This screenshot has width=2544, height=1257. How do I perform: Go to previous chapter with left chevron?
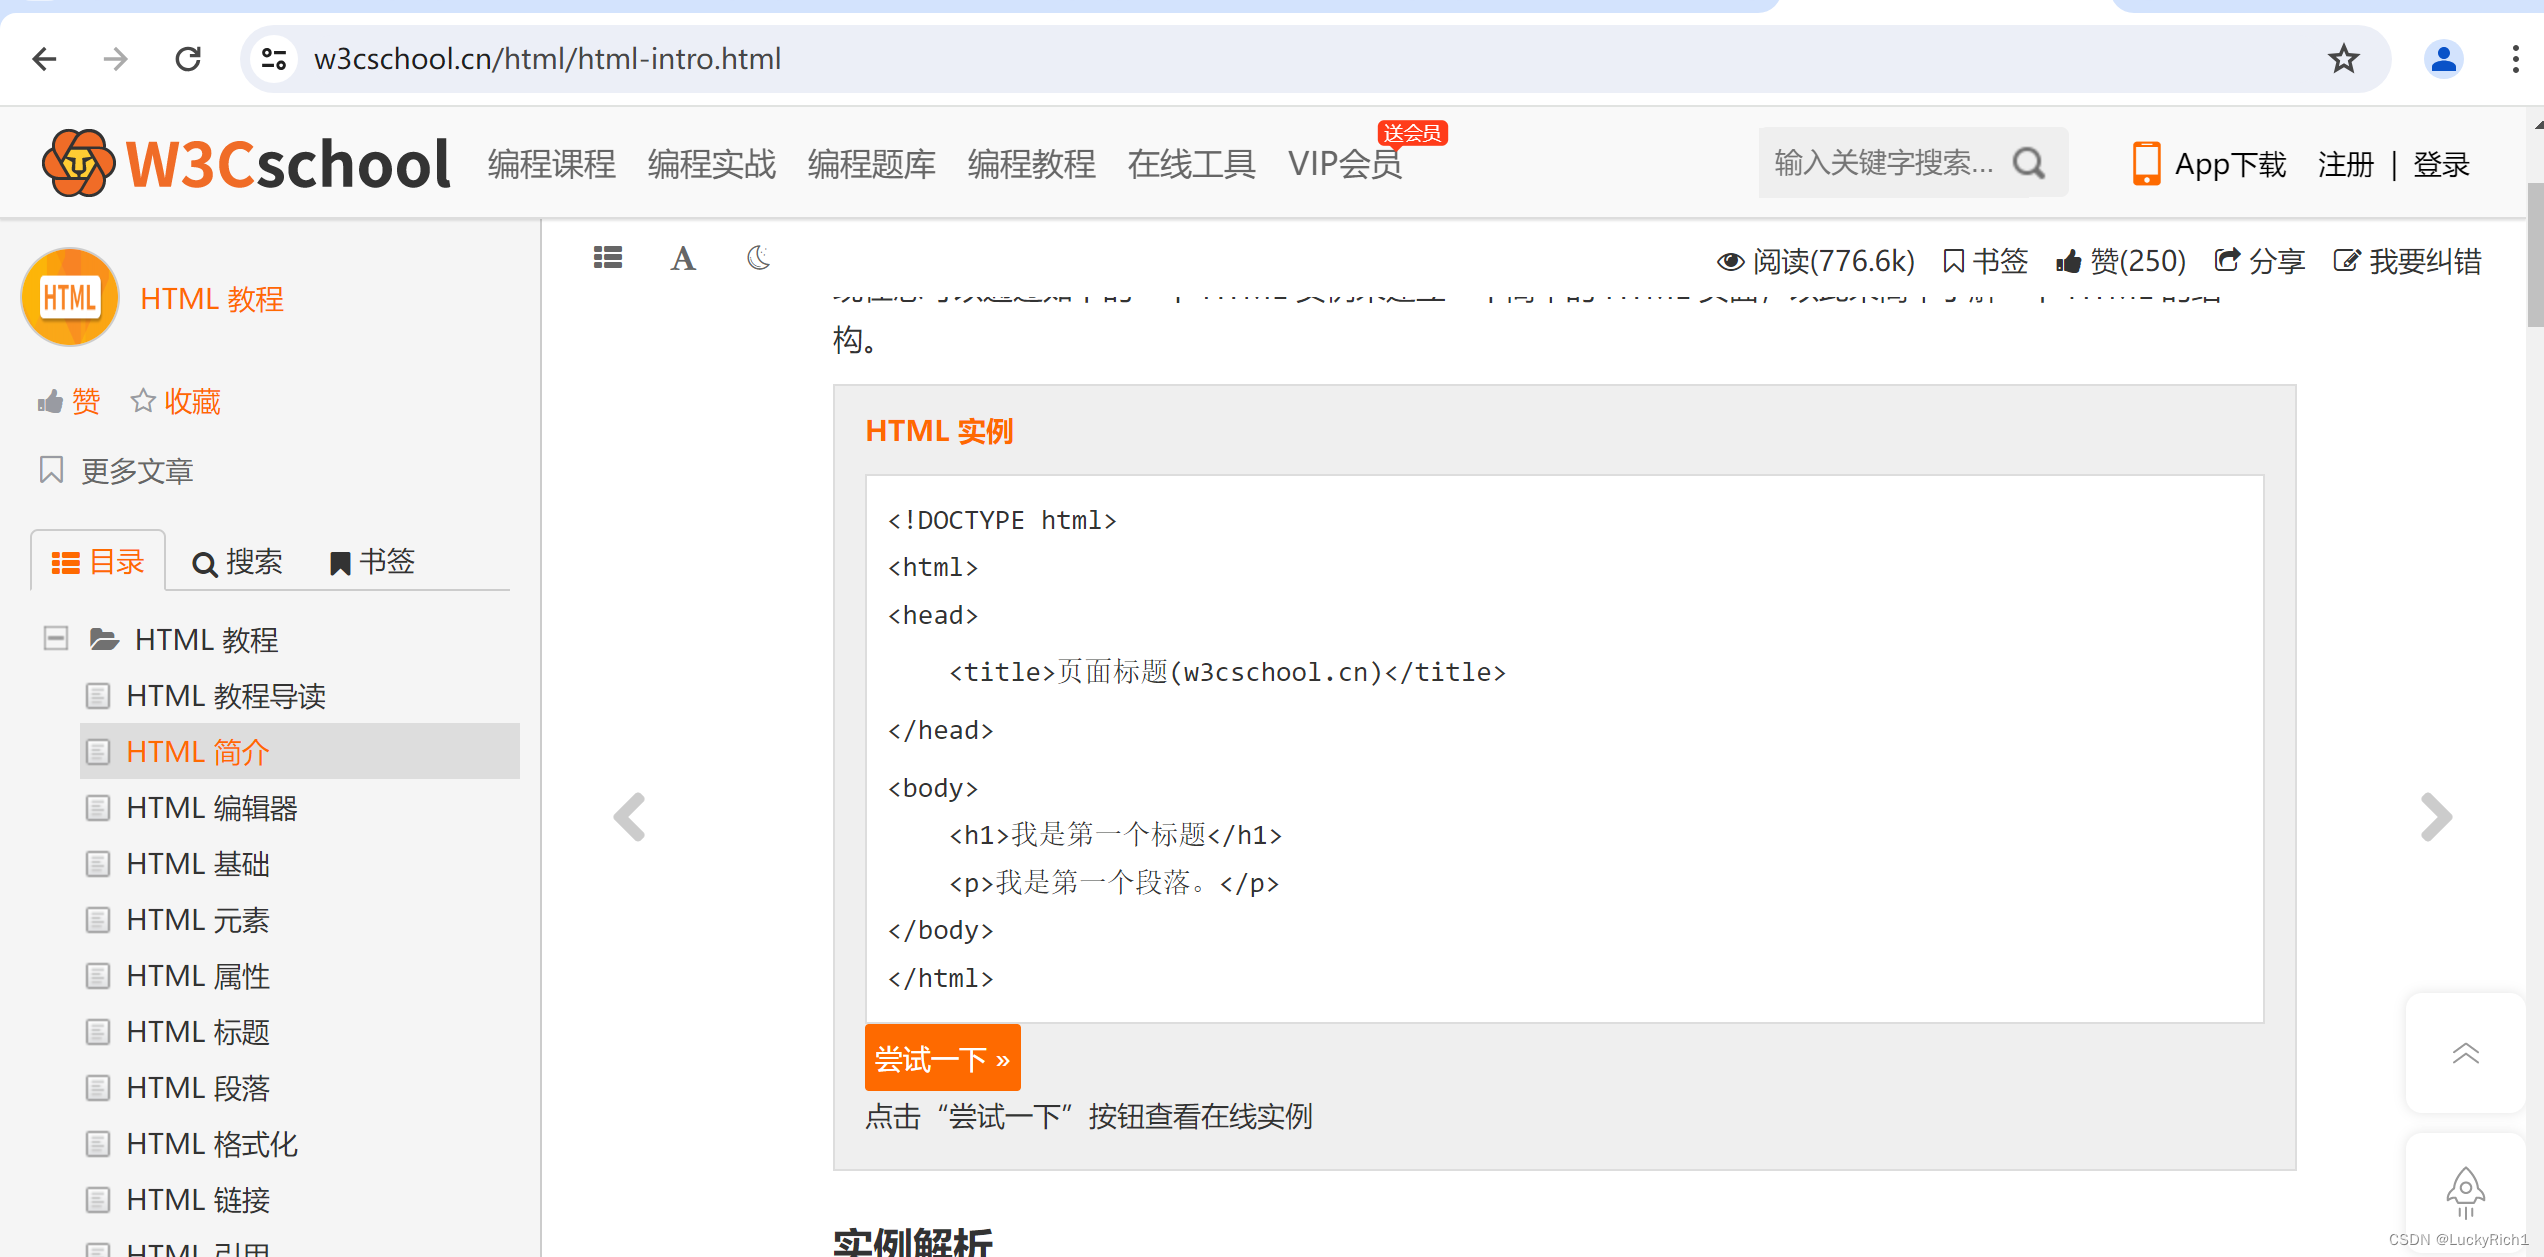630,817
